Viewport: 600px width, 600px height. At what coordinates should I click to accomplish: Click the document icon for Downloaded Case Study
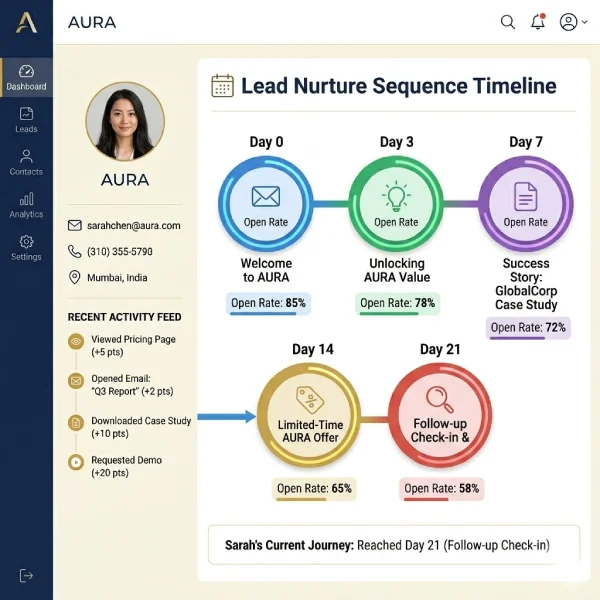point(76,423)
